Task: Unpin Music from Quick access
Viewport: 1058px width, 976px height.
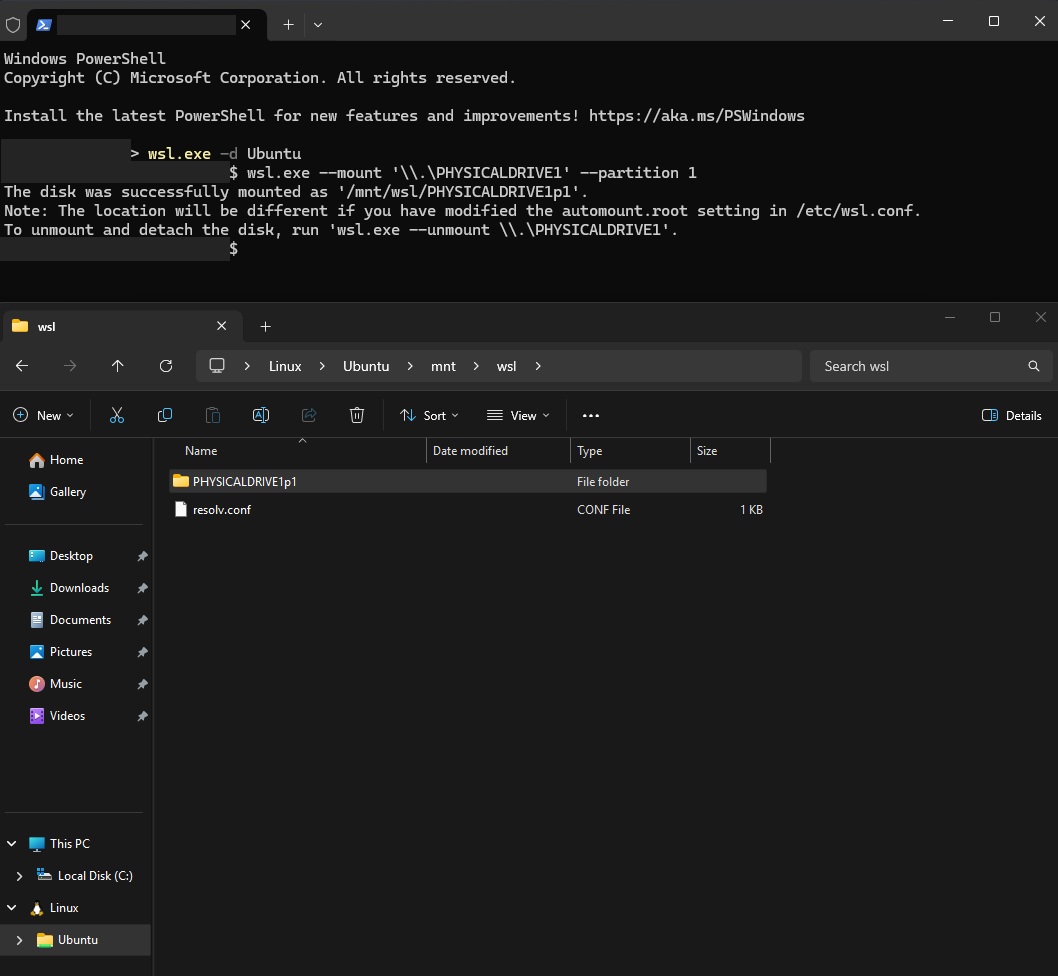Action: click(x=142, y=684)
